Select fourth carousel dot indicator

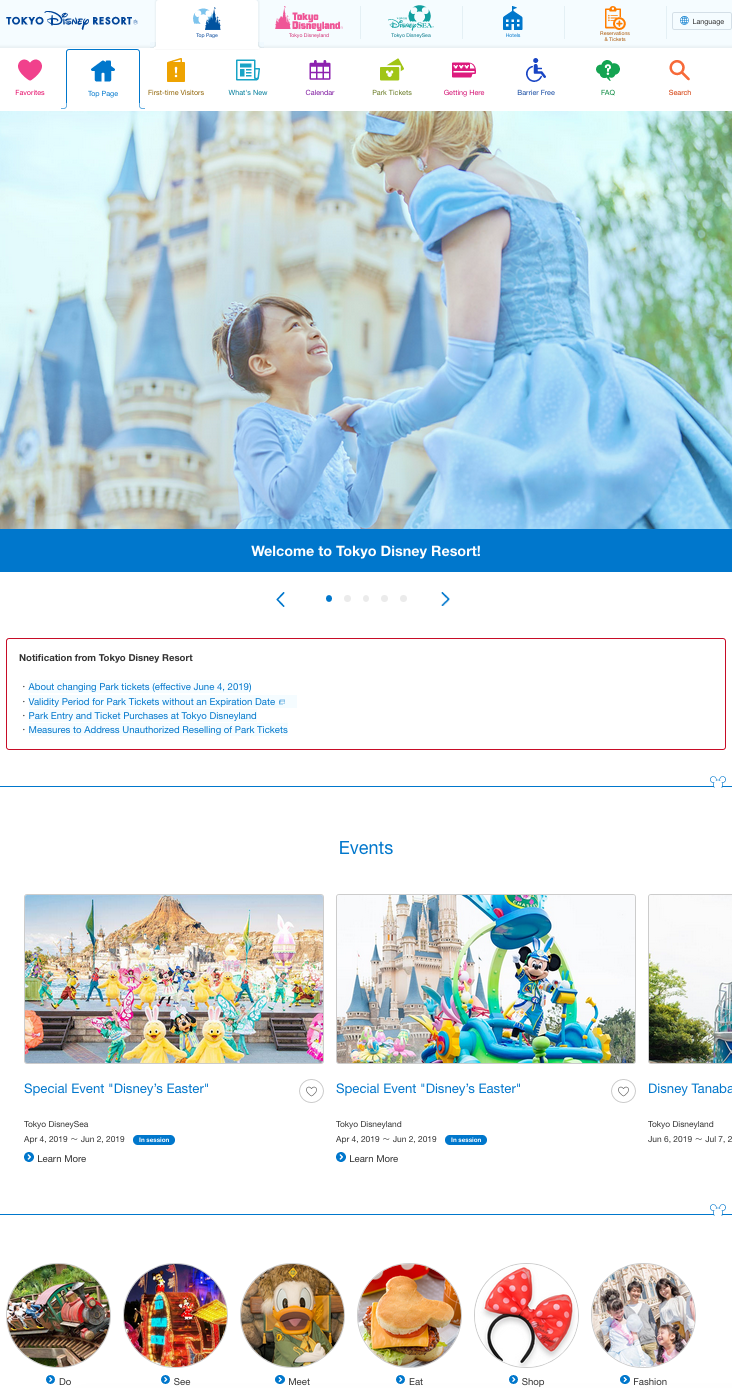click(384, 598)
